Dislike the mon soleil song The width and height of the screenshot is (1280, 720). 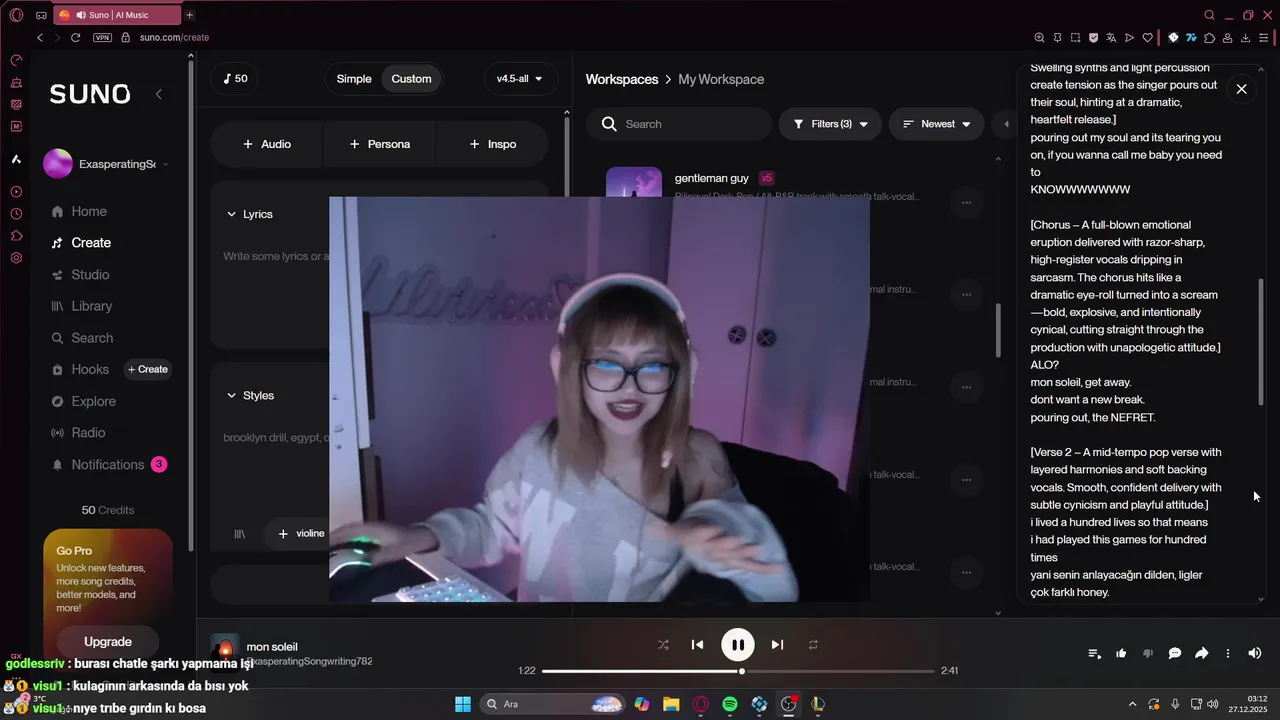1148,653
